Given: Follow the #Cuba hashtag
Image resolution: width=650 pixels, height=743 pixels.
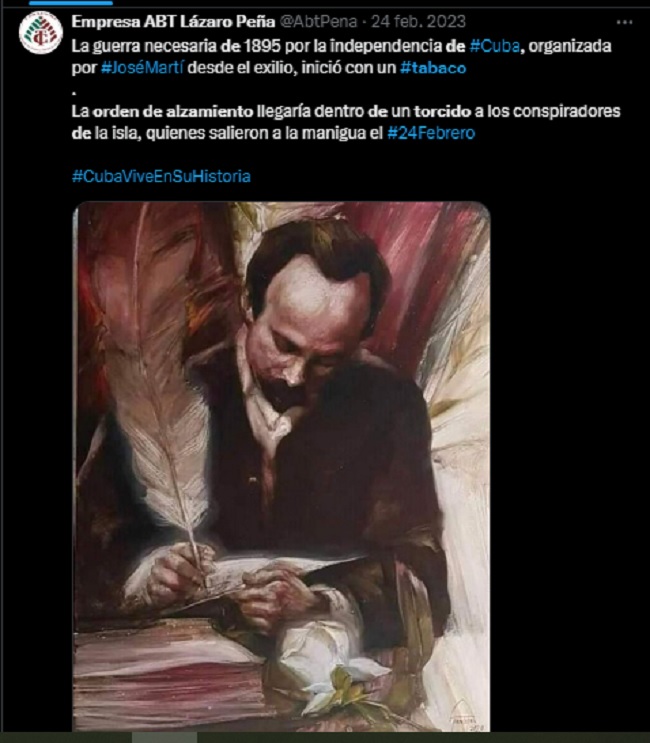Looking at the screenshot, I should click(495, 46).
